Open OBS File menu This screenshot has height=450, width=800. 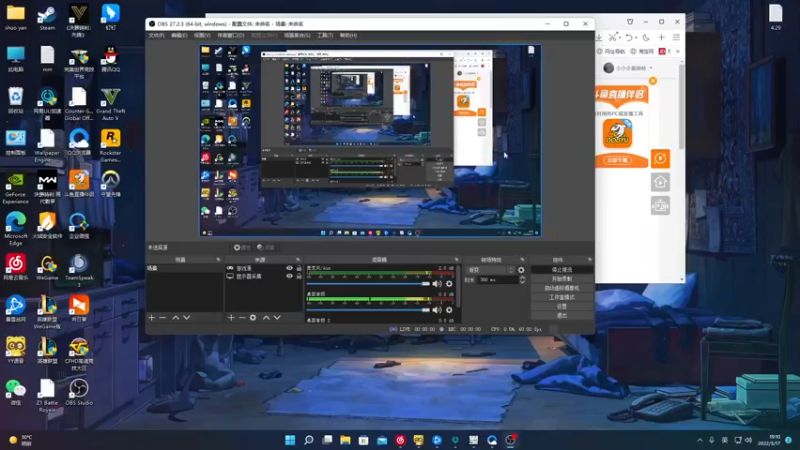[x=156, y=35]
